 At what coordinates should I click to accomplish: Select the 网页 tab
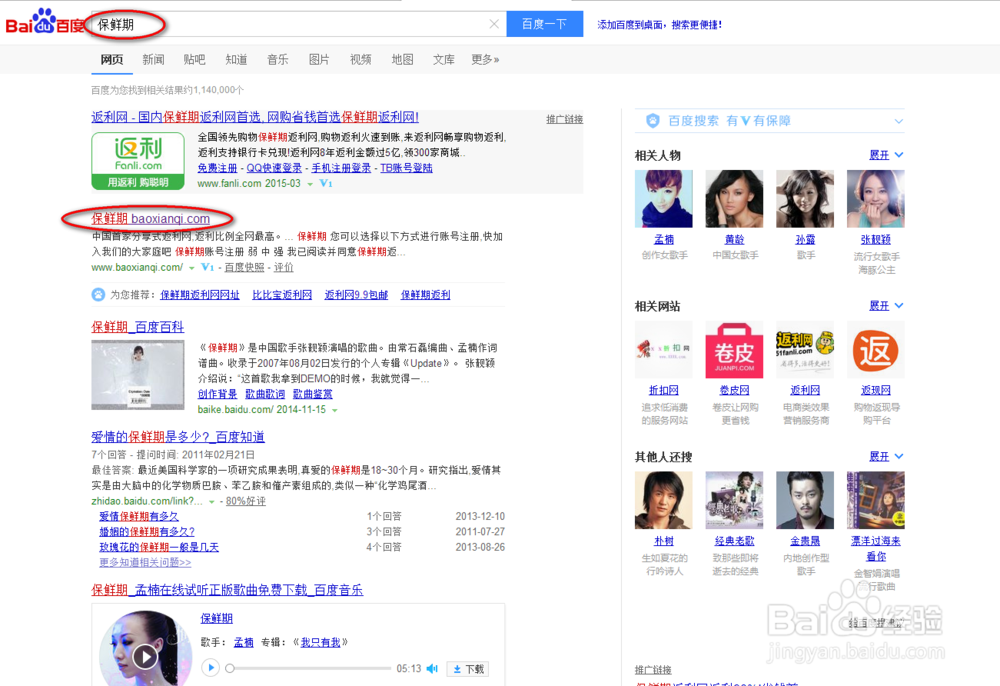click(x=112, y=59)
